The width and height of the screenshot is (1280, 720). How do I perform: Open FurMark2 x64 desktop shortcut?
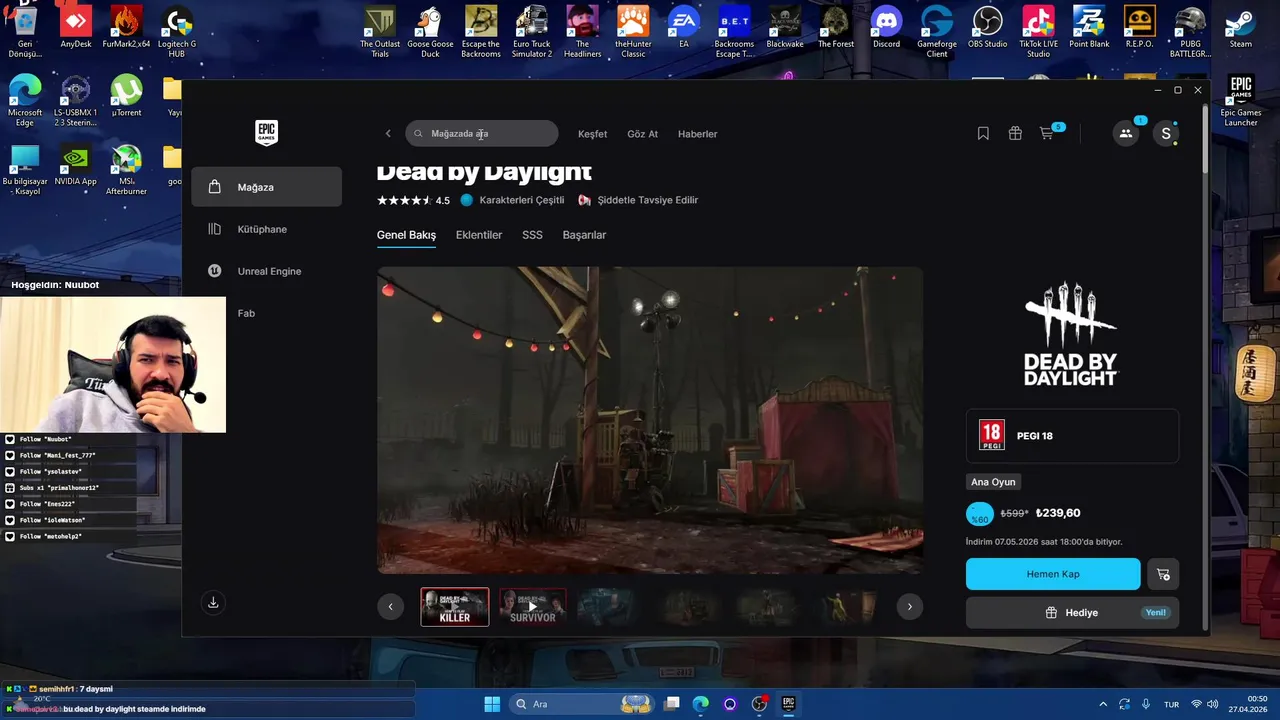tap(126, 29)
